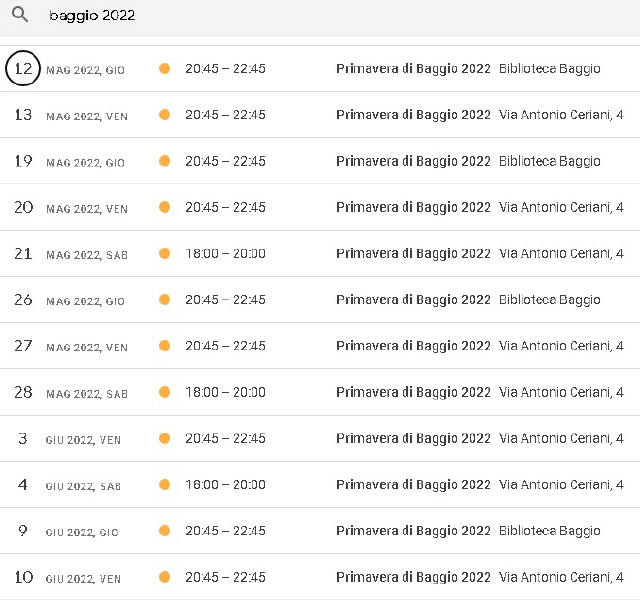The image size is (640, 600).
Task: Click the 18:00 – 20:00 time on 28 MAG
Action: [225, 392]
